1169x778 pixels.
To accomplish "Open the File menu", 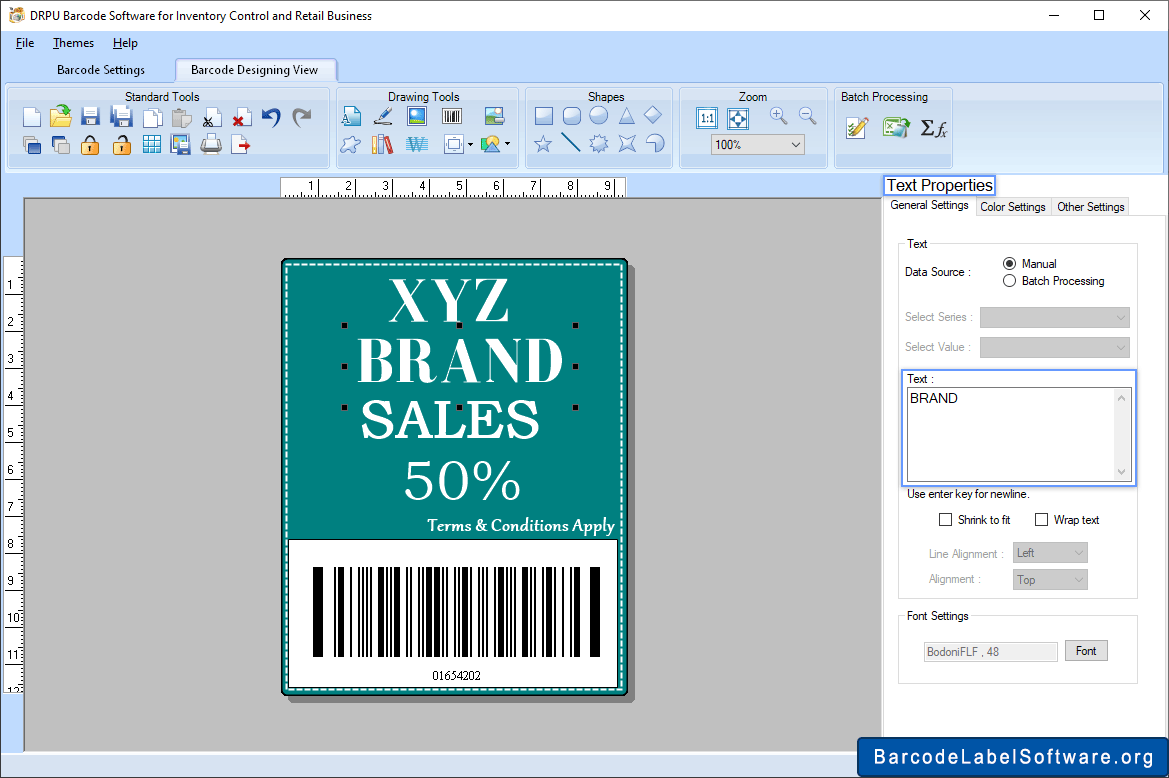I will (x=25, y=43).
